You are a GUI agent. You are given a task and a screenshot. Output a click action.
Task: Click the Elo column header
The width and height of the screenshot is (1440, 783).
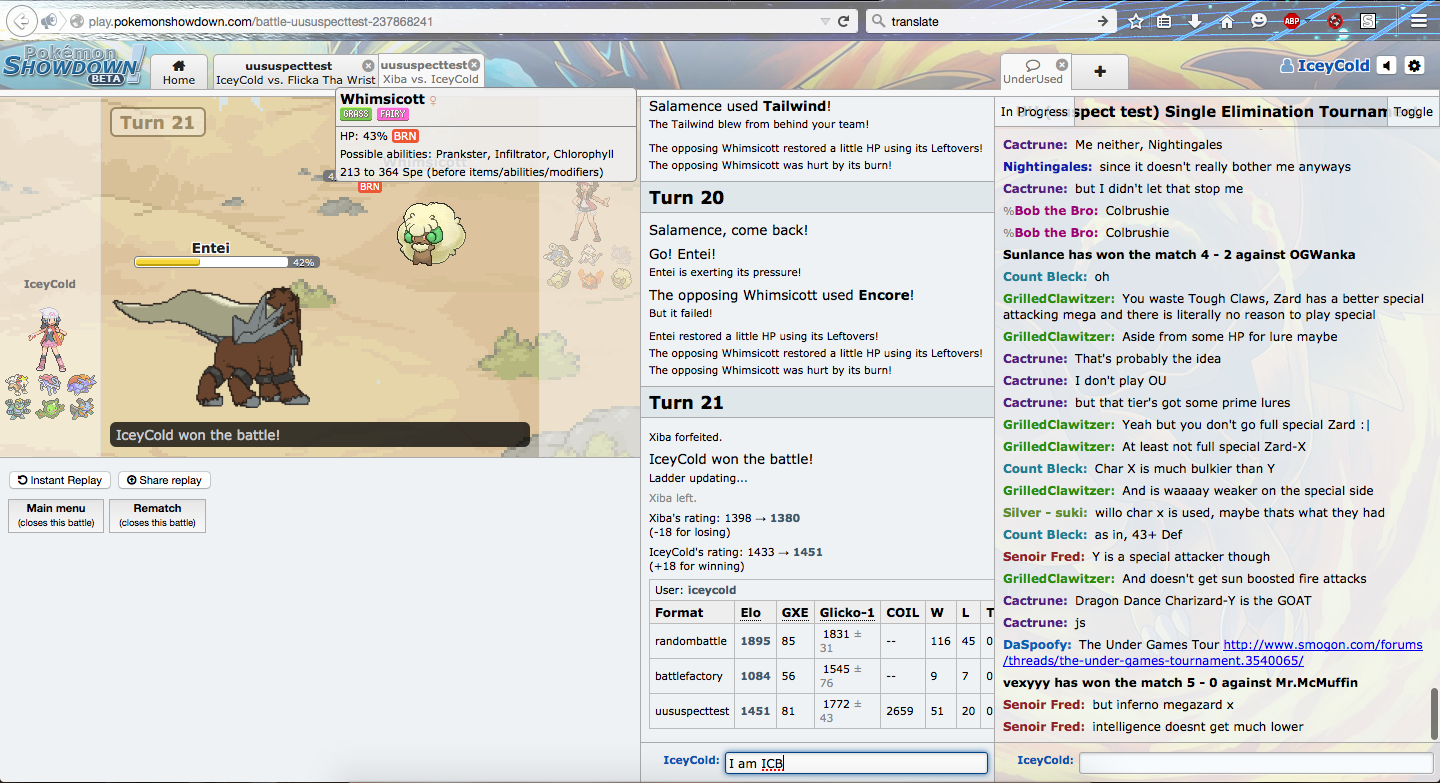[x=750, y=612]
